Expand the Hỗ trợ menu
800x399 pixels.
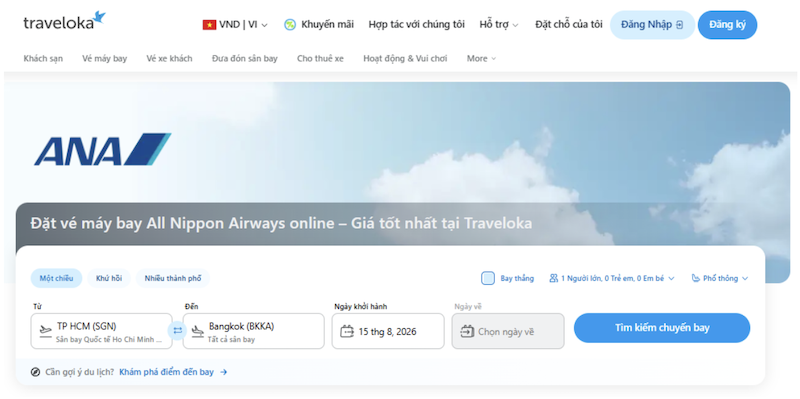tap(499, 24)
